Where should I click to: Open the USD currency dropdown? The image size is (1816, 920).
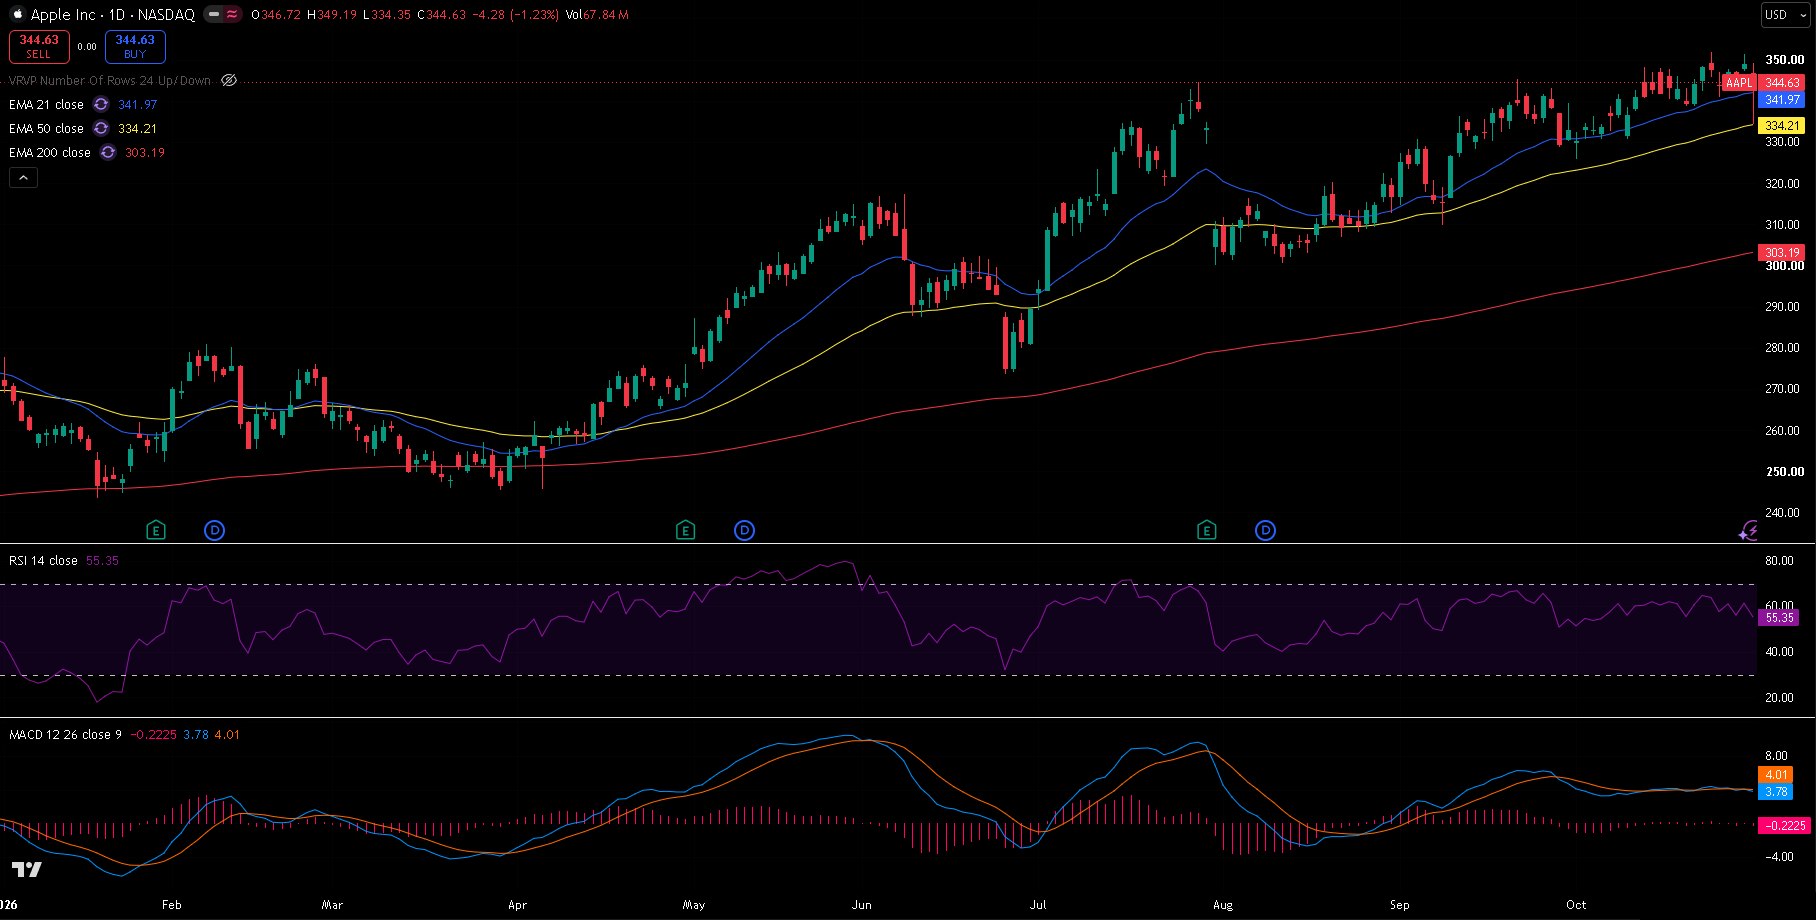click(x=1783, y=15)
